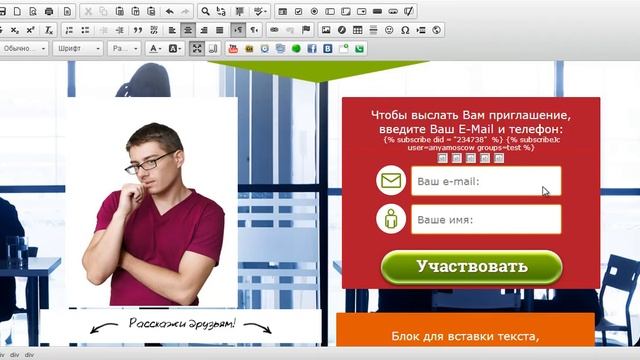
Task: Click the Print icon
Action: coord(49,11)
